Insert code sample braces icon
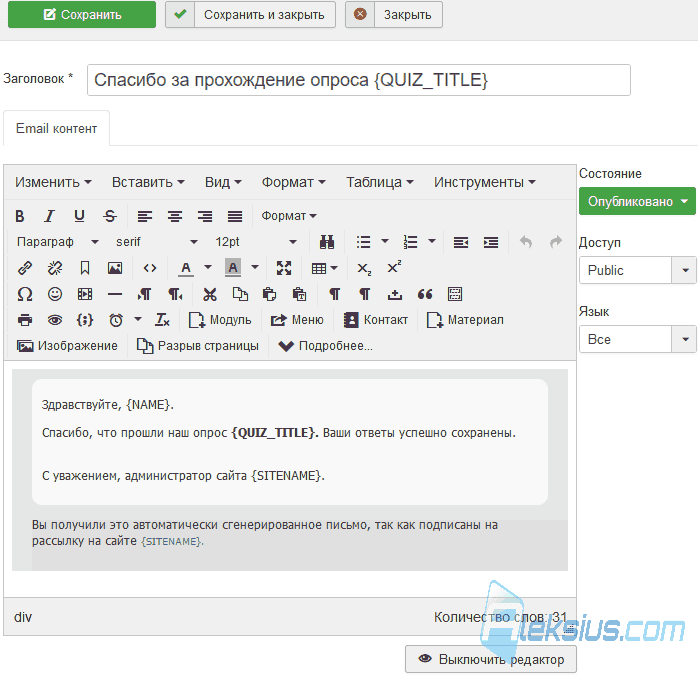The width and height of the screenshot is (698, 675). pyautogui.click(x=85, y=320)
